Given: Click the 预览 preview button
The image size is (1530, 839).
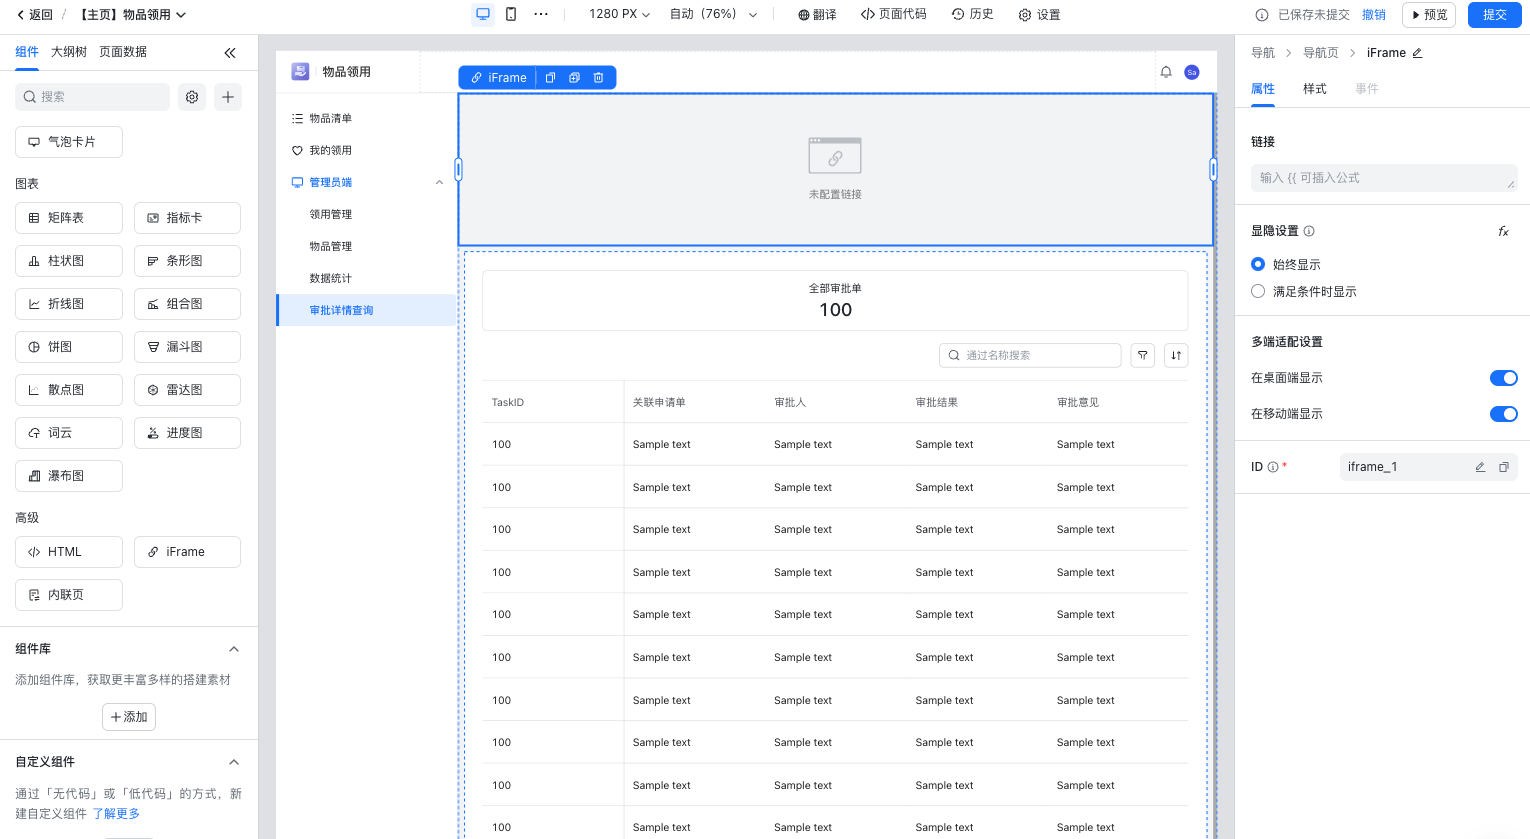Looking at the screenshot, I should click(1429, 14).
